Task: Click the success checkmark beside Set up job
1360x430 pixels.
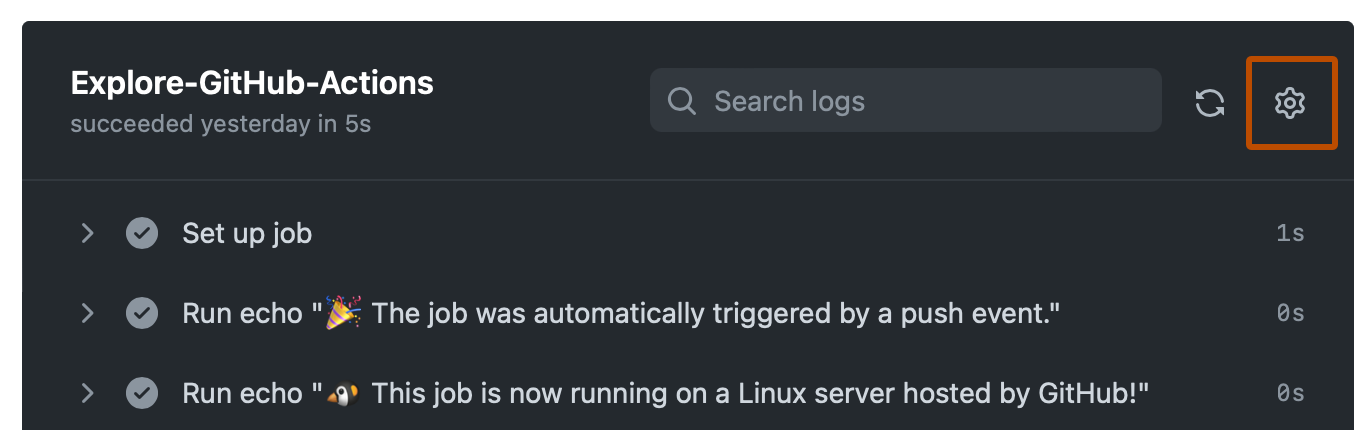Action: point(142,234)
